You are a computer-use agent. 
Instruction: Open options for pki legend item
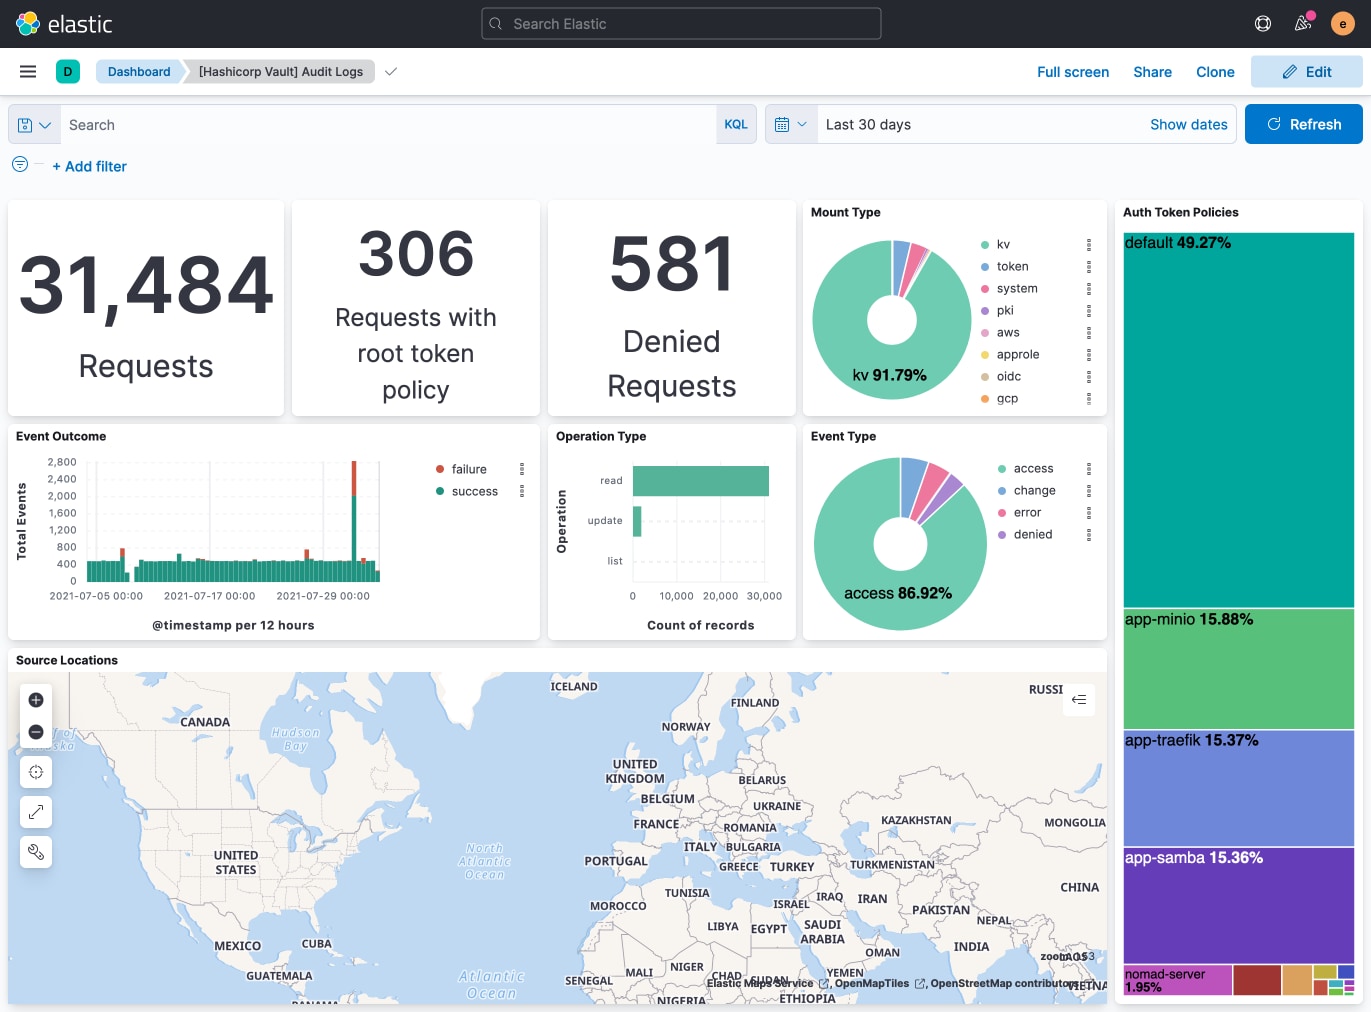tap(1089, 311)
